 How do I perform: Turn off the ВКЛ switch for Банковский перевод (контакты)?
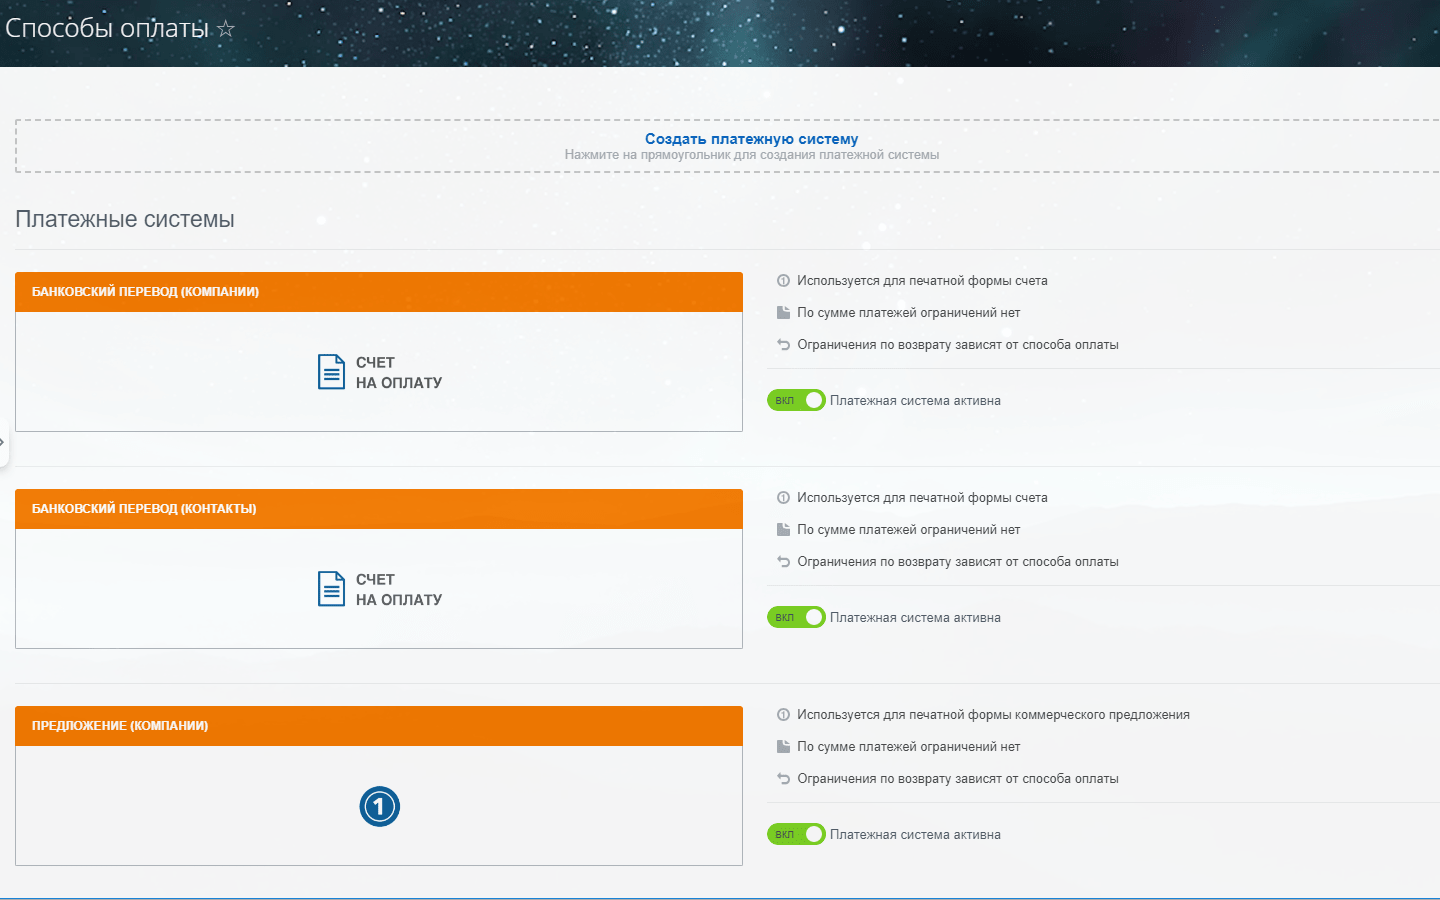(796, 617)
